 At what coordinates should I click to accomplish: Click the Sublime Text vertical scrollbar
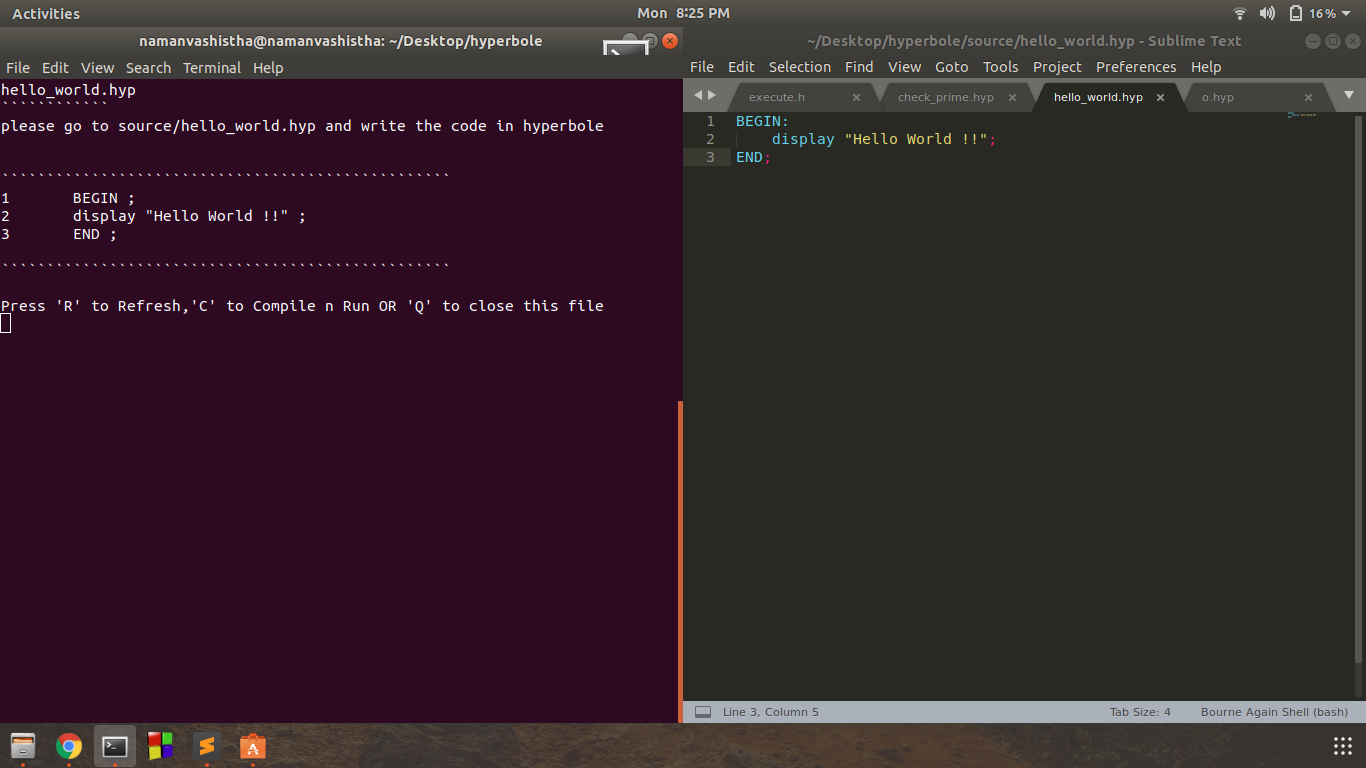[x=1358, y=388]
